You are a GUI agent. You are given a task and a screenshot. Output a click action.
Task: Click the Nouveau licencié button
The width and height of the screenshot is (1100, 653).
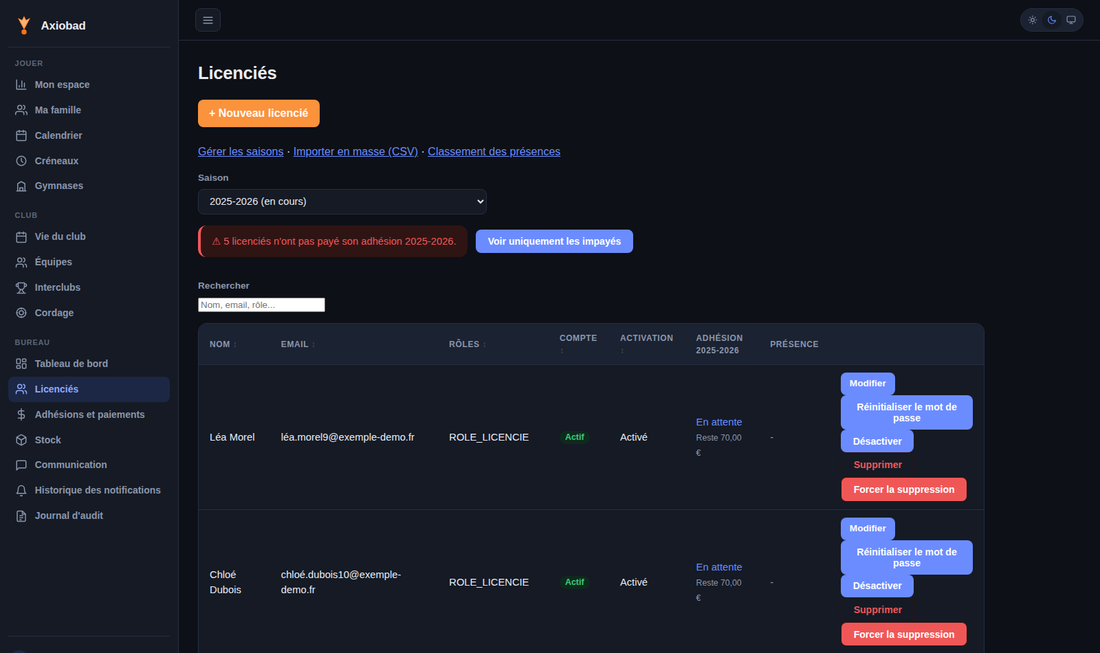pos(259,114)
